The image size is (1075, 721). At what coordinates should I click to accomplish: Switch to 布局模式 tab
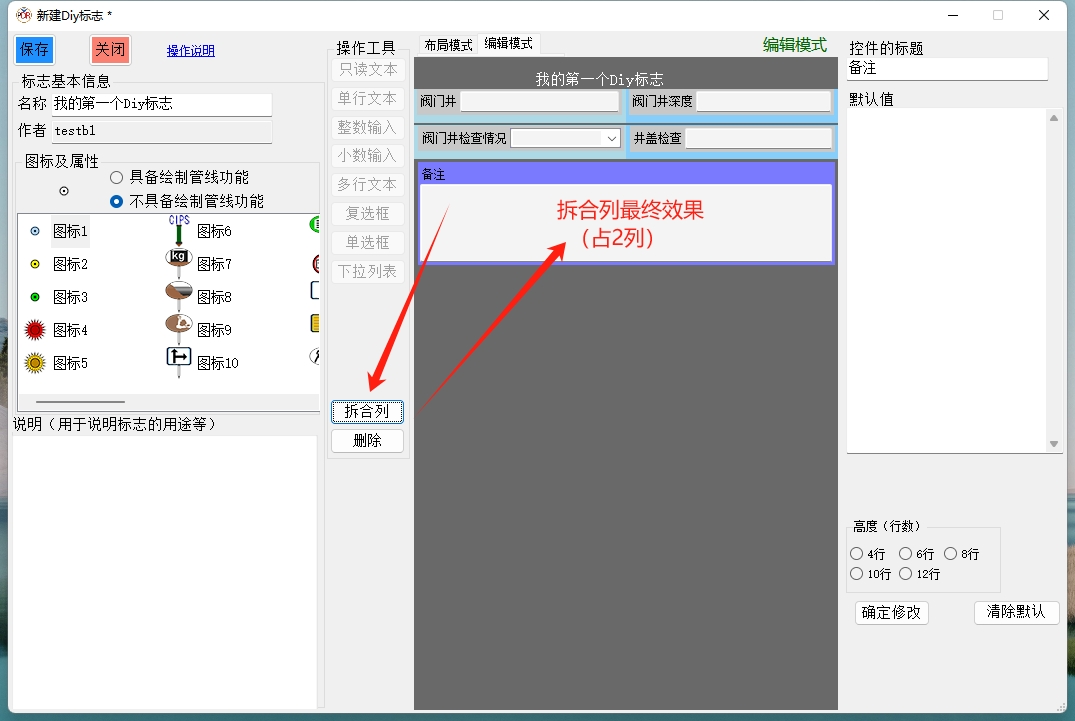tap(448, 45)
